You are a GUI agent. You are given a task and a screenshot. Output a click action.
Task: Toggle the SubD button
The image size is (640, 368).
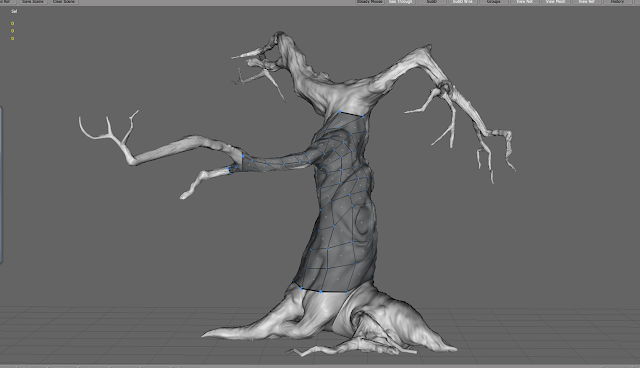click(x=431, y=2)
